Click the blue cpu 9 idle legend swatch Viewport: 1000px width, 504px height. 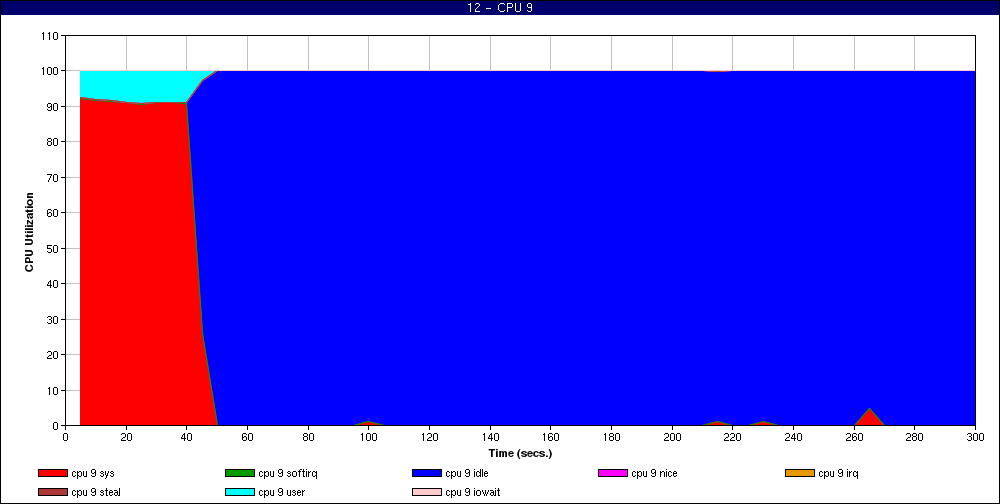[x=427, y=473]
